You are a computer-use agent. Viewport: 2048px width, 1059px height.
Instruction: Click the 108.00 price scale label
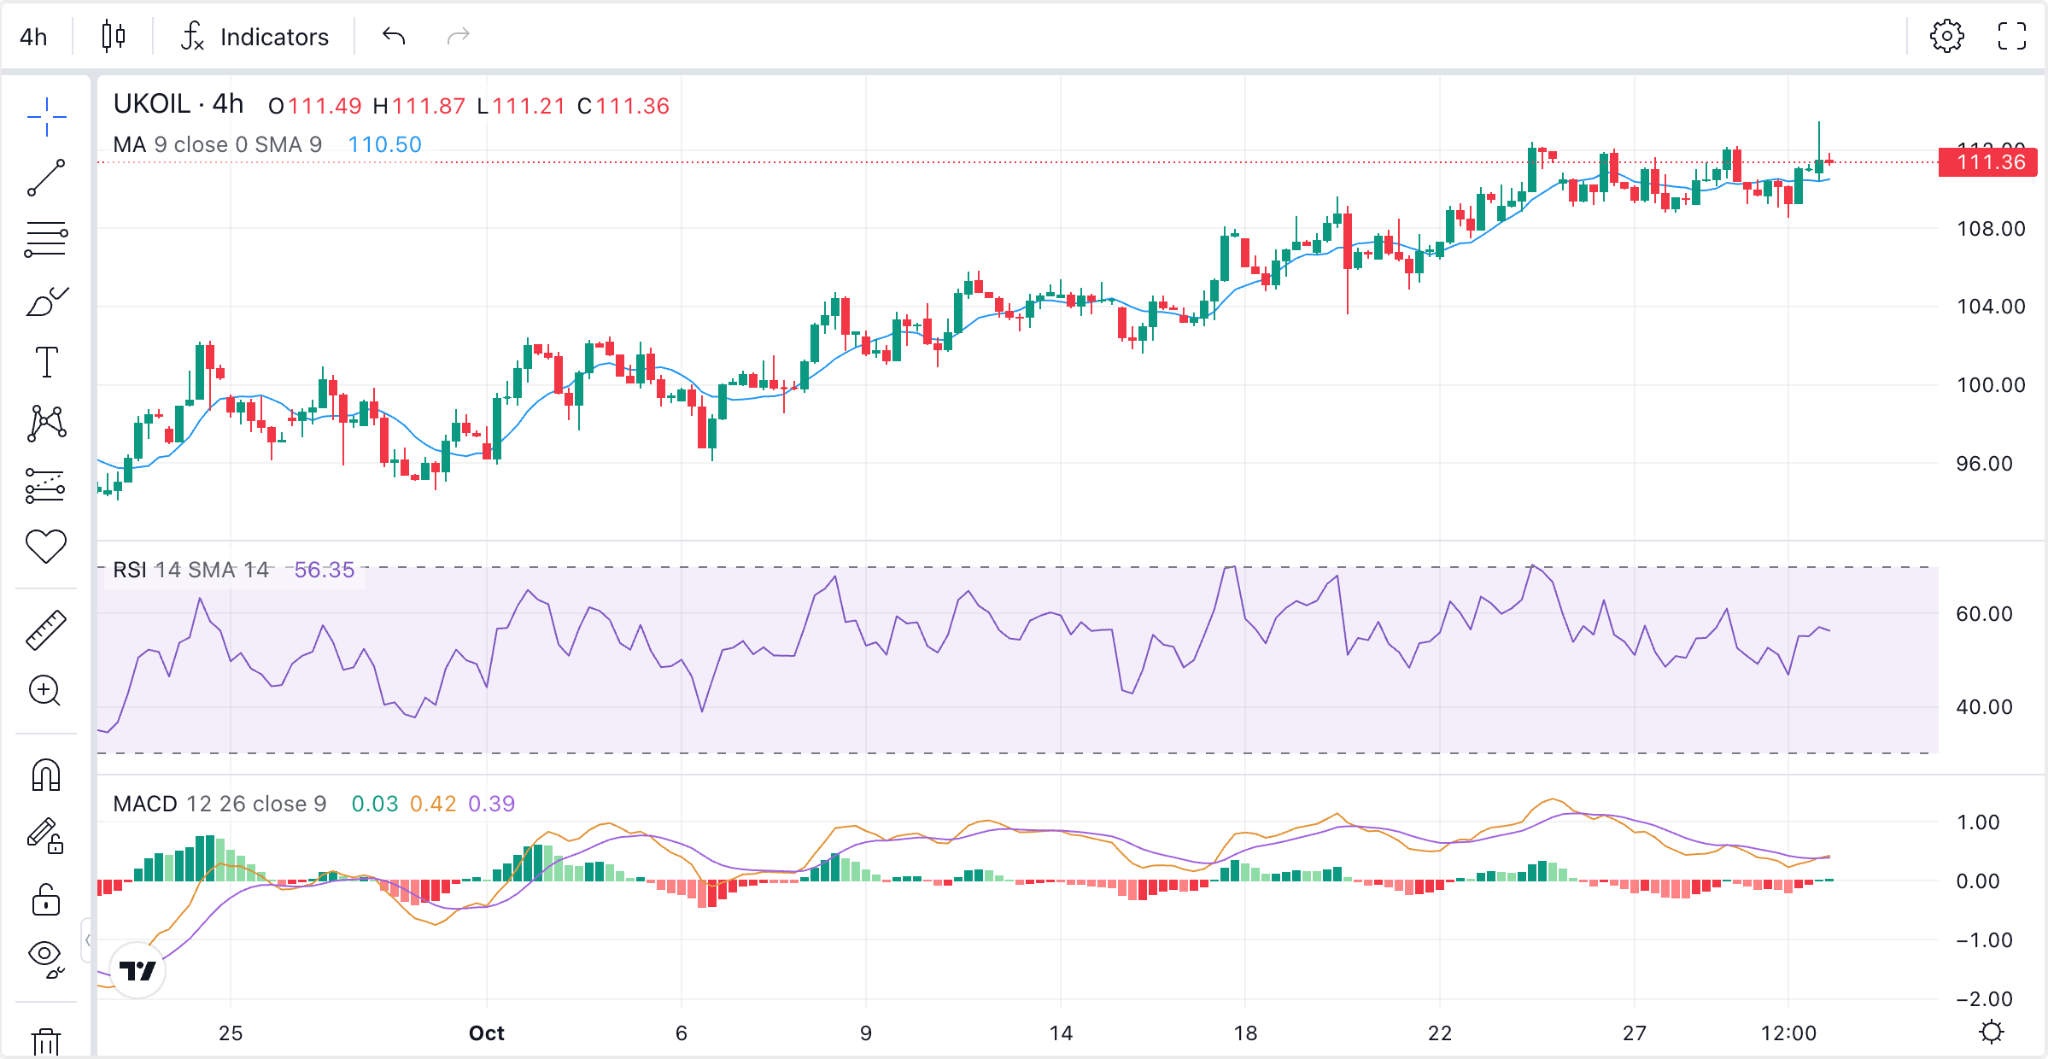[1990, 229]
